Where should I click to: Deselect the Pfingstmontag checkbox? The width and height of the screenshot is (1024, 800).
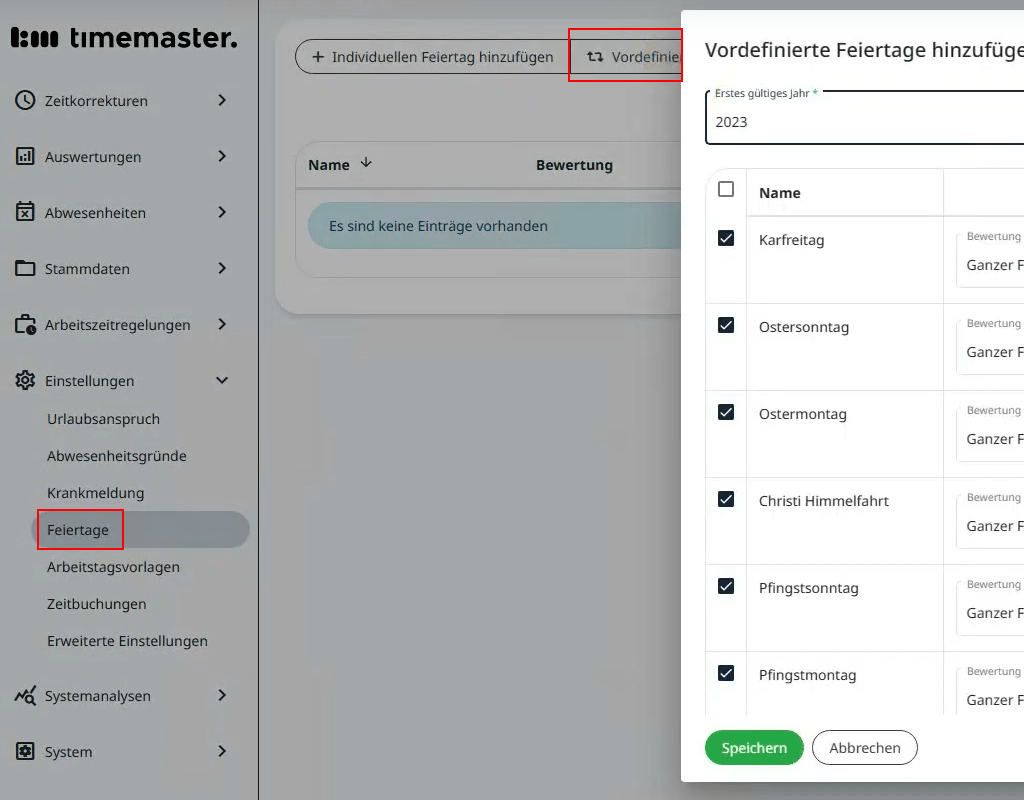pyautogui.click(x=726, y=673)
